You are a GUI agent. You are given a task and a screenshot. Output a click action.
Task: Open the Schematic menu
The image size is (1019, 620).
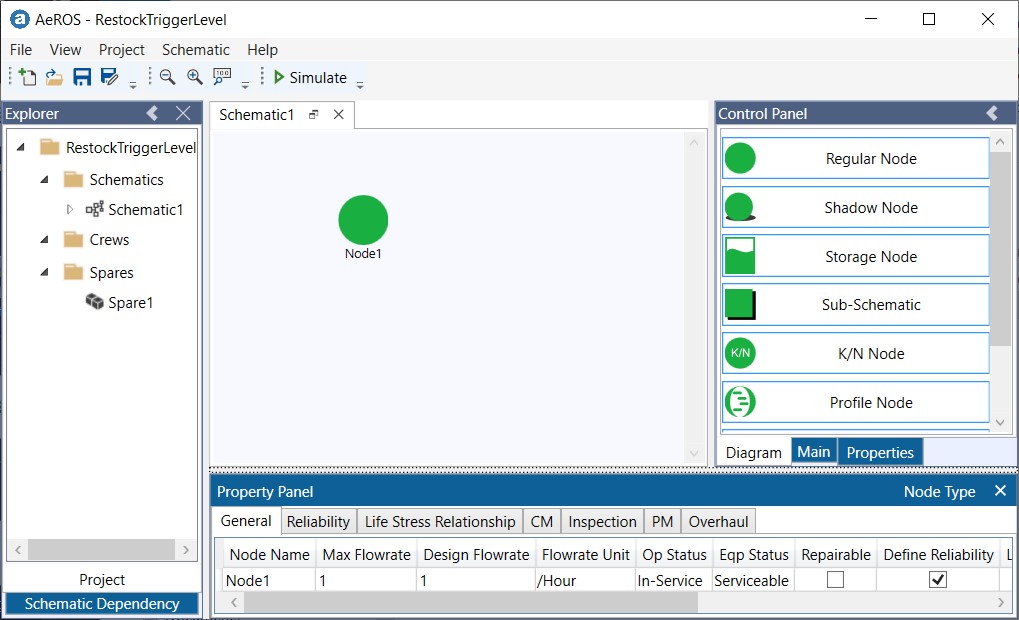click(x=195, y=49)
